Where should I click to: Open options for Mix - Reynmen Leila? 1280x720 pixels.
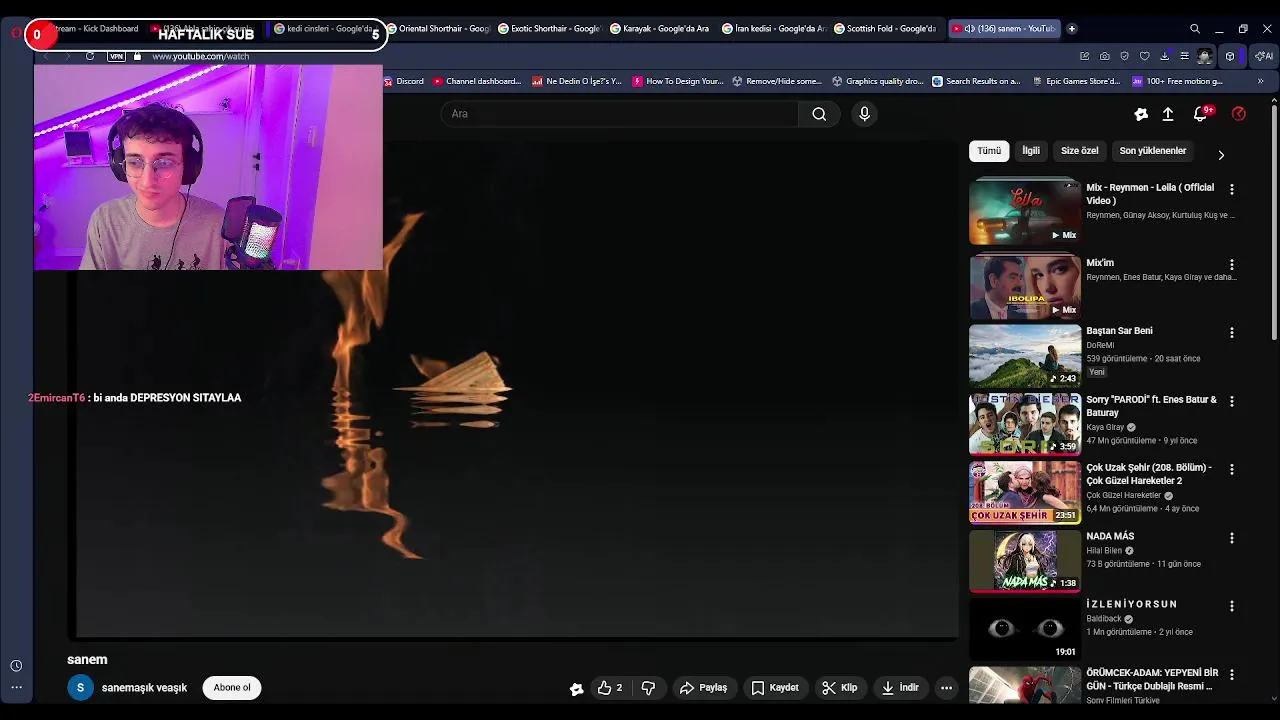[1232, 189]
